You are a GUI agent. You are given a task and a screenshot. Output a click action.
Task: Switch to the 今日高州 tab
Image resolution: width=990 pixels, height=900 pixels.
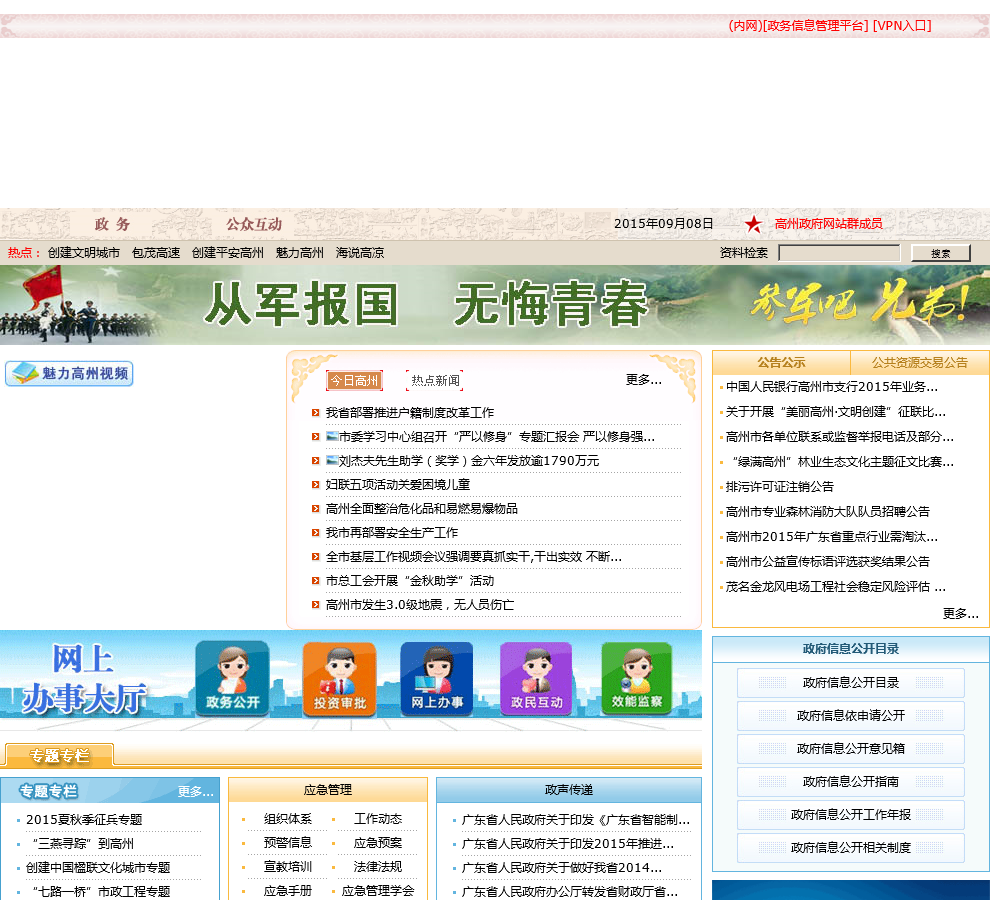pos(354,381)
